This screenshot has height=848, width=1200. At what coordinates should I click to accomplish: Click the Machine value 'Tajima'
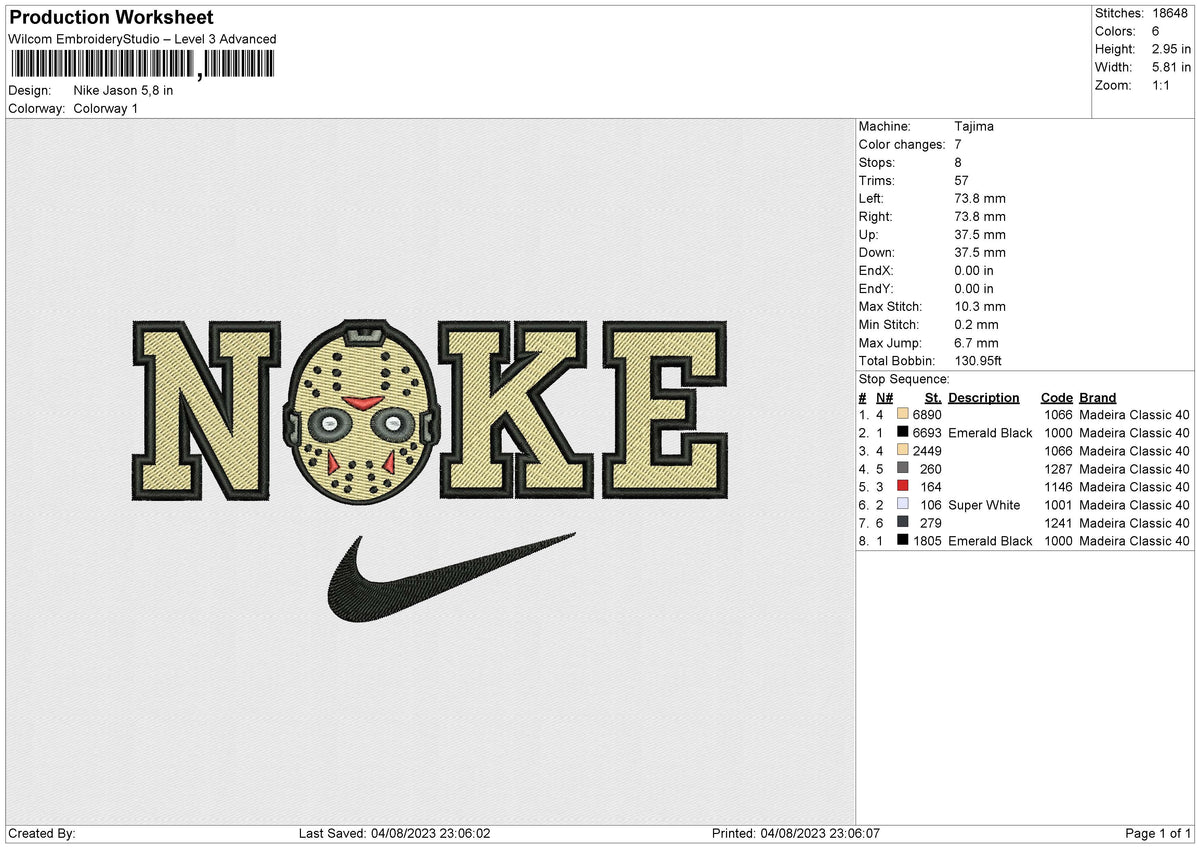tap(974, 126)
